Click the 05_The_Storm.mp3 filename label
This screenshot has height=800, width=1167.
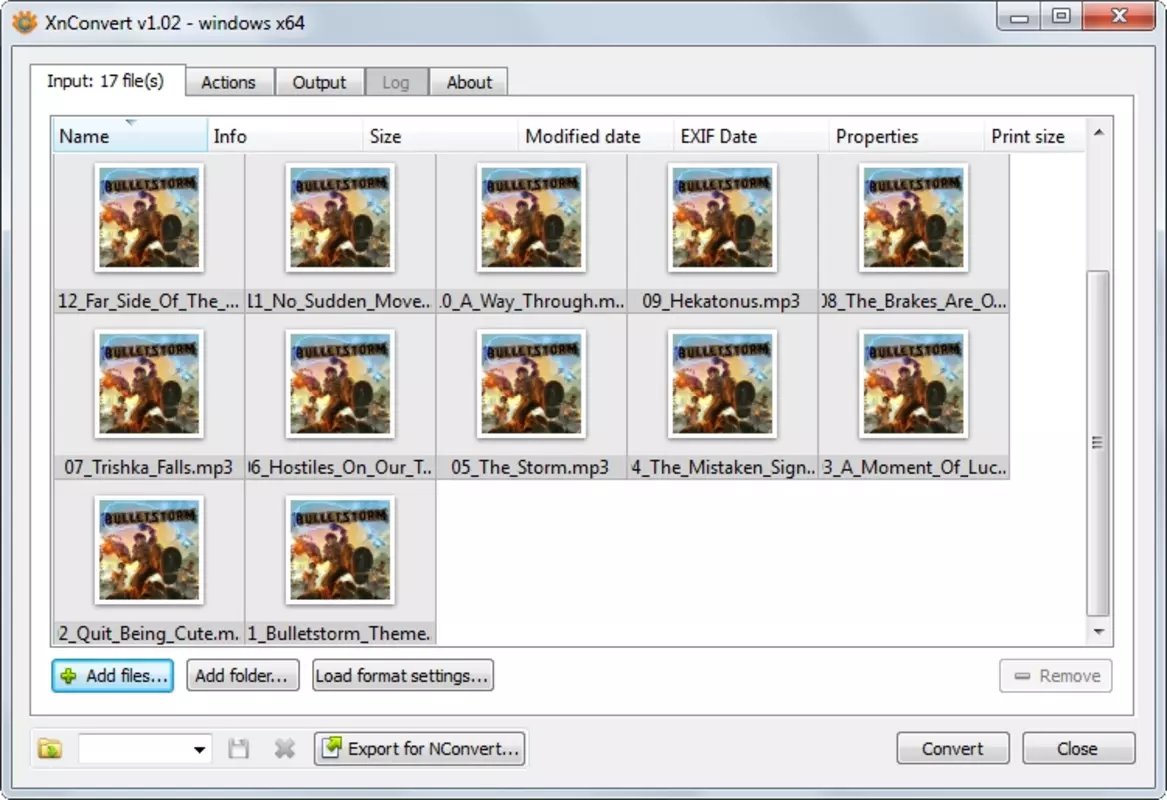tap(530, 467)
